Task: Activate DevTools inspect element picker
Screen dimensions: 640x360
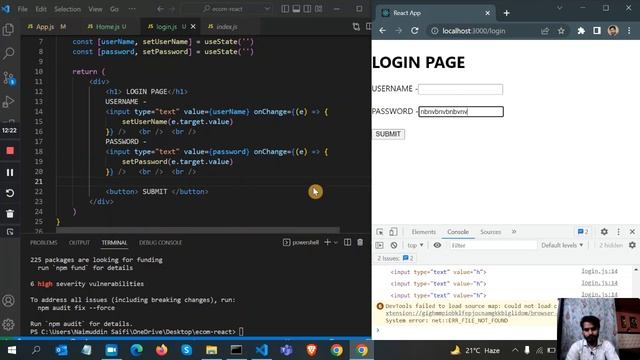Action: 380,232
